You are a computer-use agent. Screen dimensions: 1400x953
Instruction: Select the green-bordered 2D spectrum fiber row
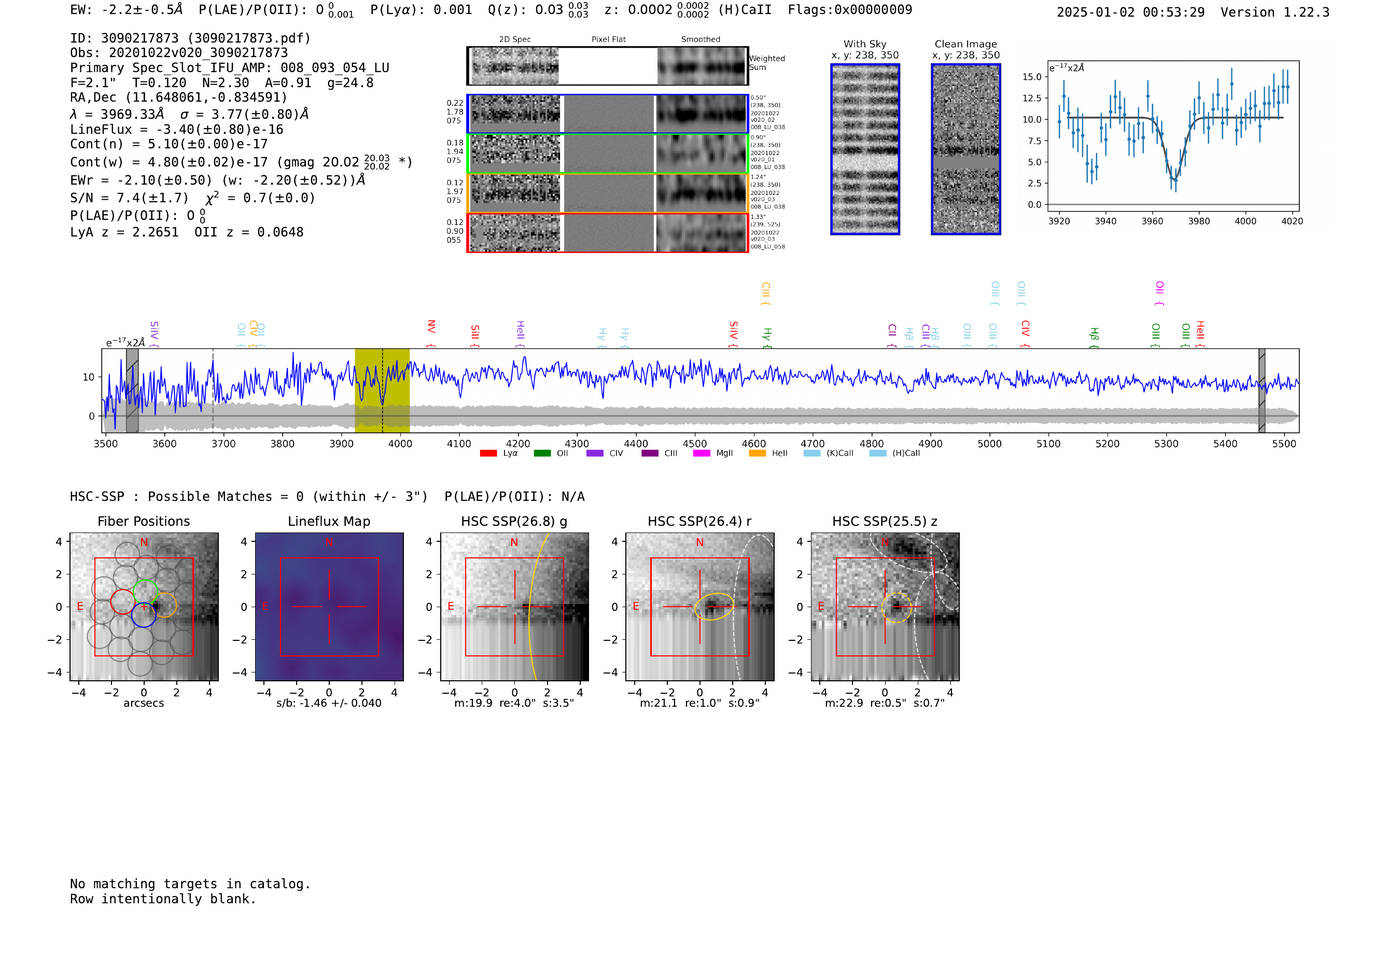pyautogui.click(x=608, y=153)
